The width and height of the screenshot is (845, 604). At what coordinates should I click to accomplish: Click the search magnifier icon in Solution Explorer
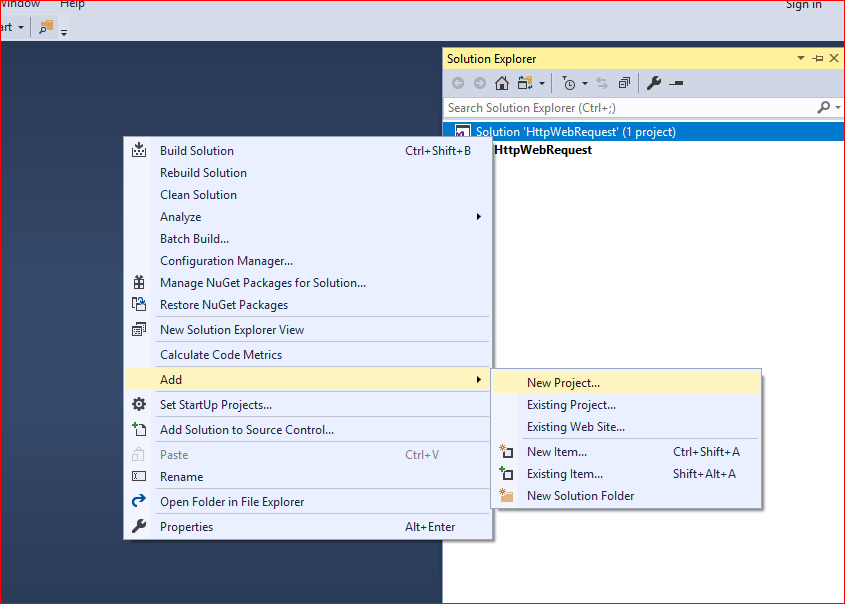coord(823,107)
